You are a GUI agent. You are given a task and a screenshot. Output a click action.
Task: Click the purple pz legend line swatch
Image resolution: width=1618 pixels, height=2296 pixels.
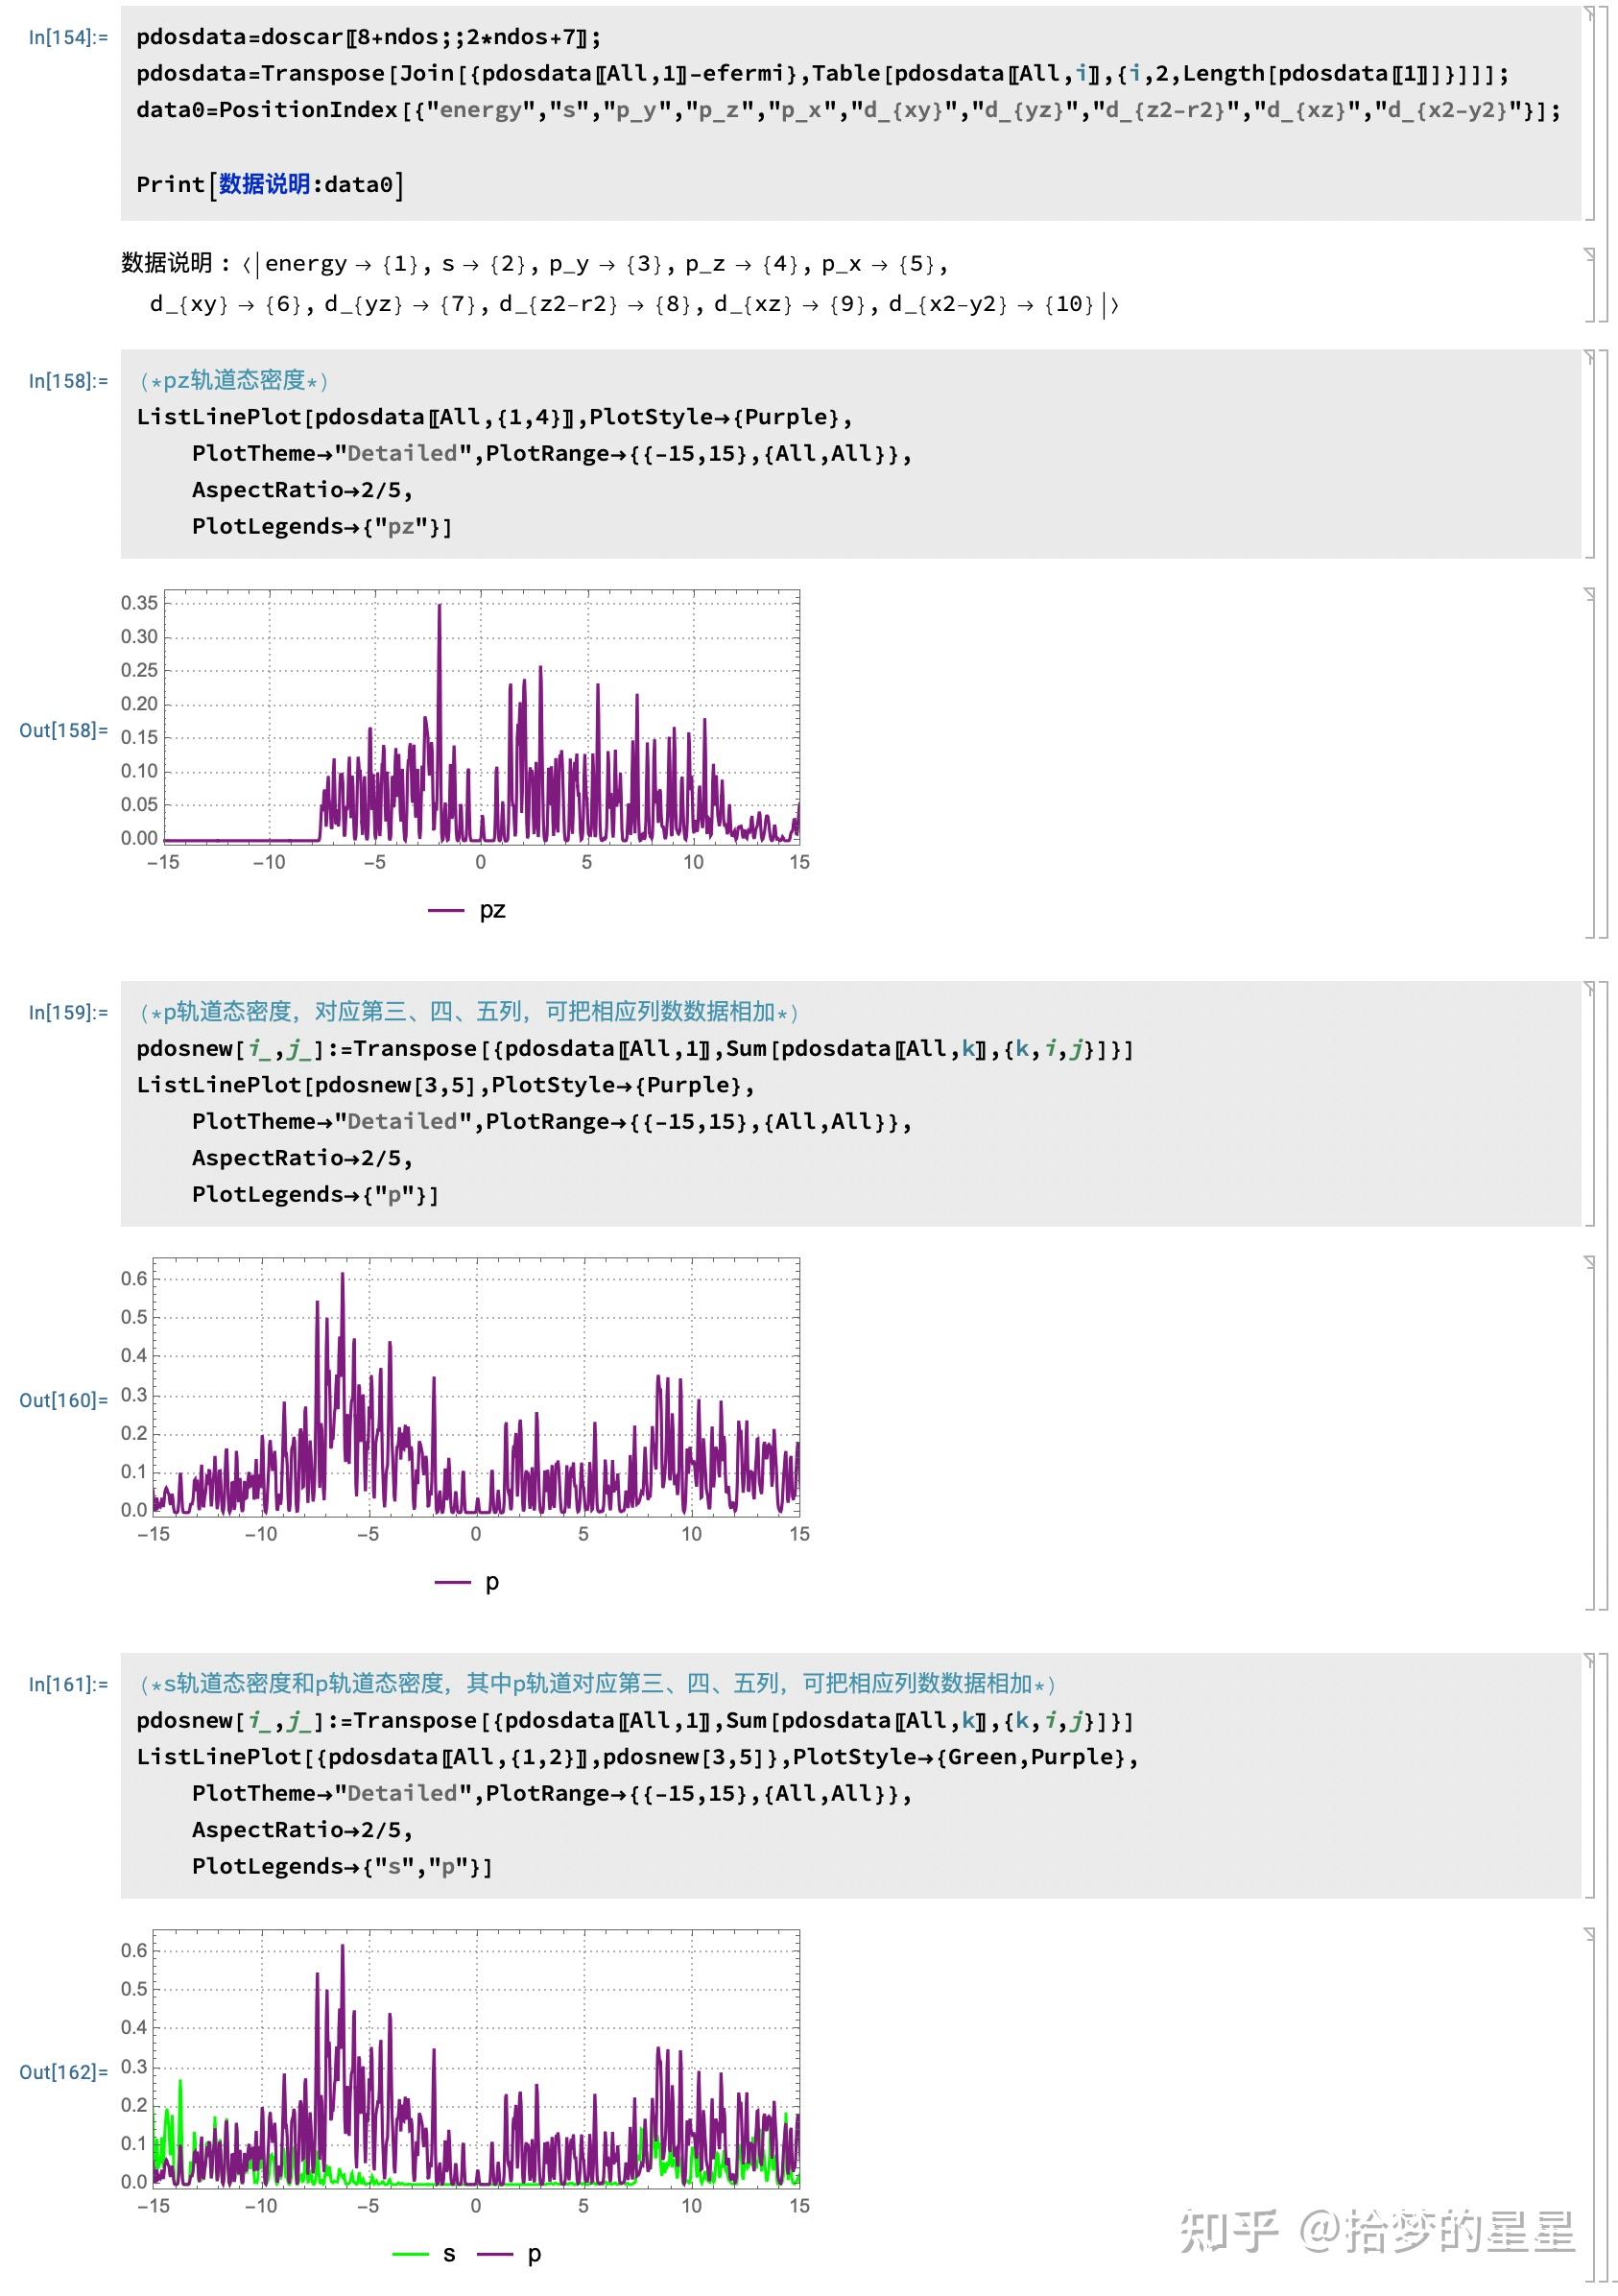click(x=446, y=910)
